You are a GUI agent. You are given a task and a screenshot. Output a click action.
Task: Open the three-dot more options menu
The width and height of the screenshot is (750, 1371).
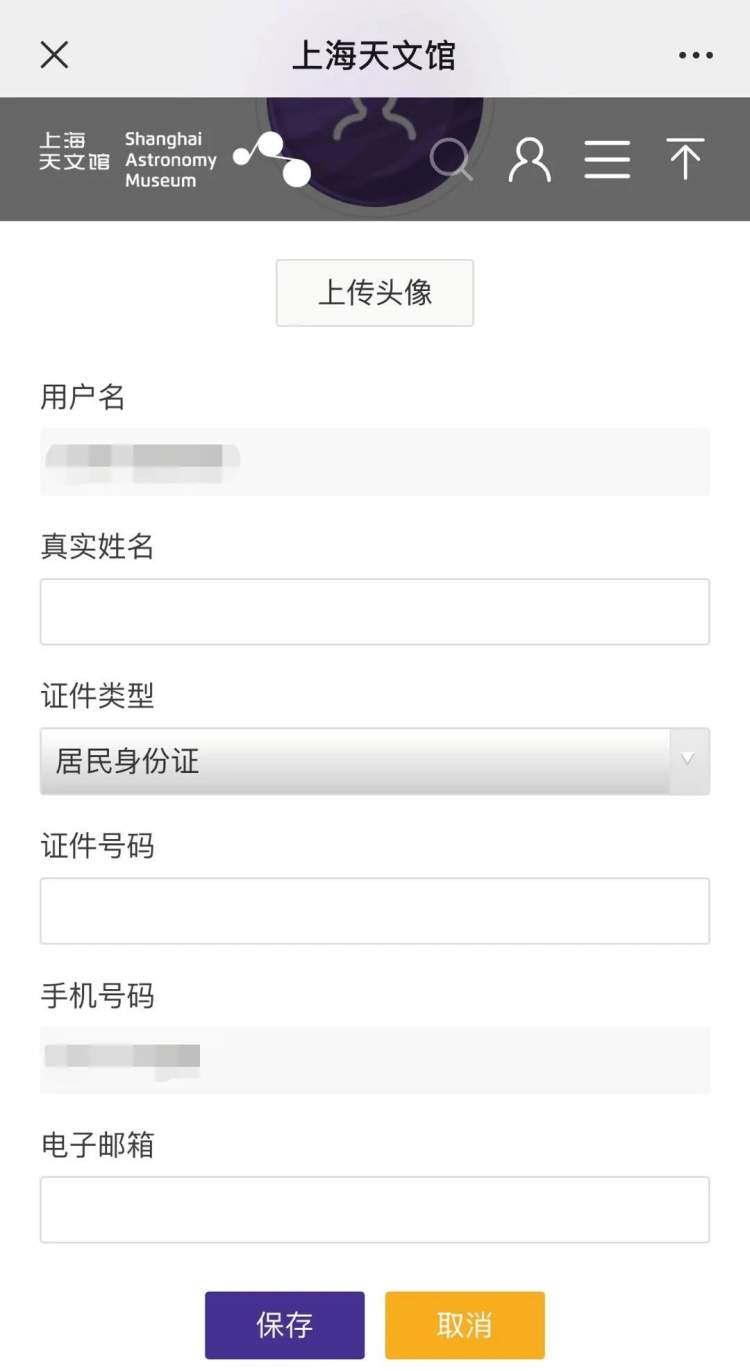696,55
